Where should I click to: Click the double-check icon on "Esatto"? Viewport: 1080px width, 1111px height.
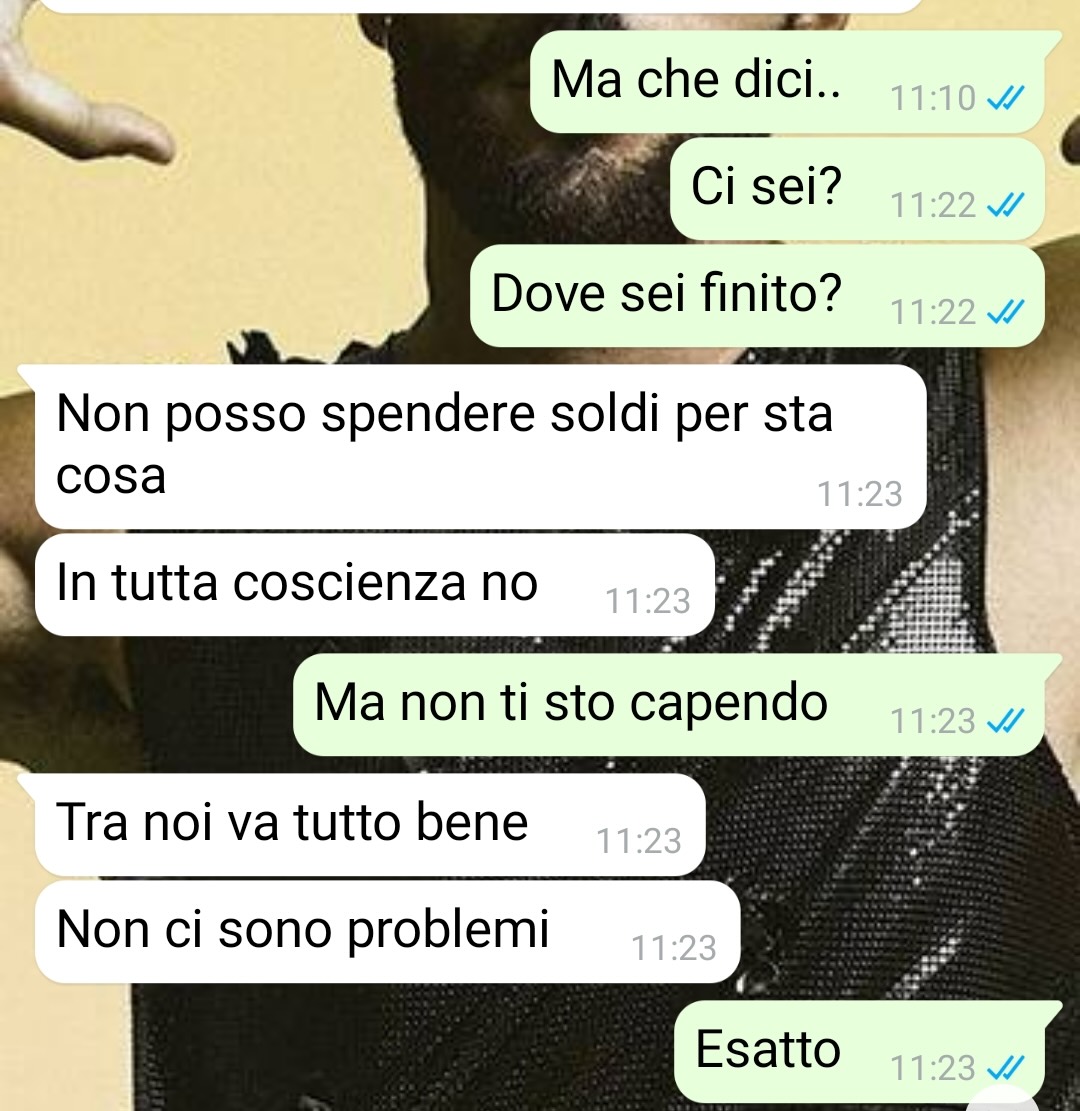pos(1006,1068)
